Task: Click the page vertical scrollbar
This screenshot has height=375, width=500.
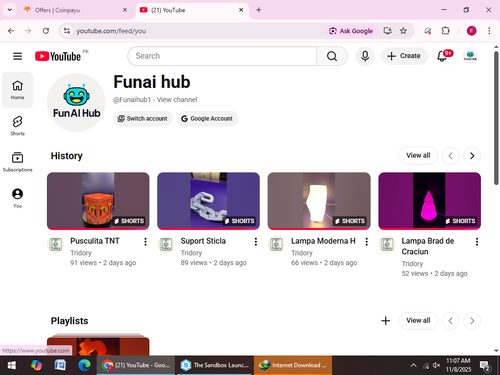Action: (x=496, y=118)
